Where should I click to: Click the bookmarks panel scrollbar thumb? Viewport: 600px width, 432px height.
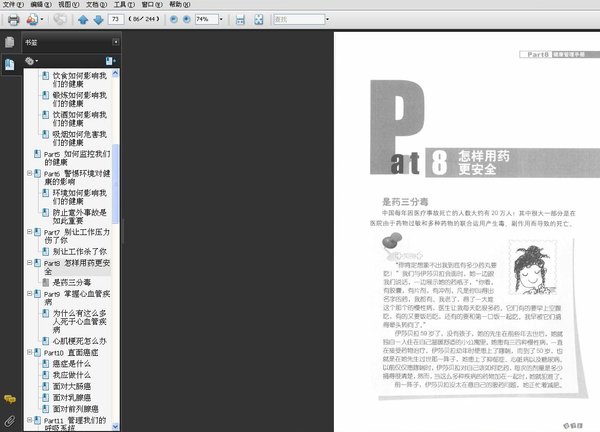tap(115, 184)
